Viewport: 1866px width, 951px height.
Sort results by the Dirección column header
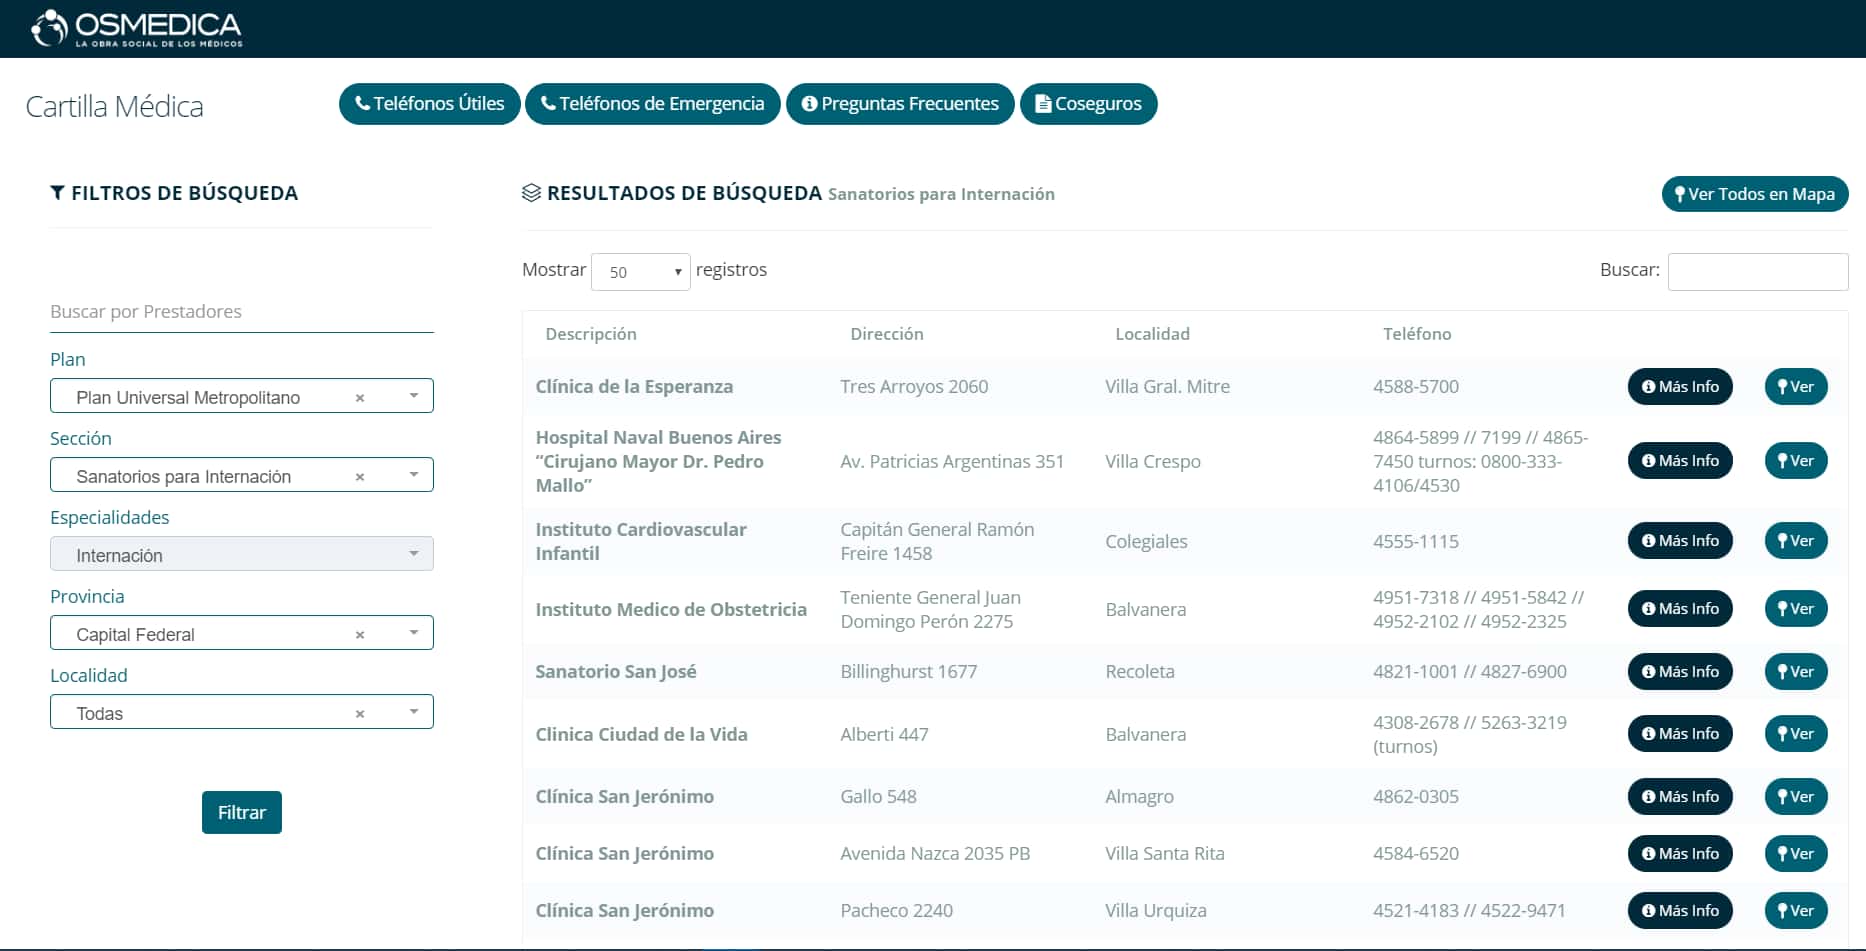point(886,334)
